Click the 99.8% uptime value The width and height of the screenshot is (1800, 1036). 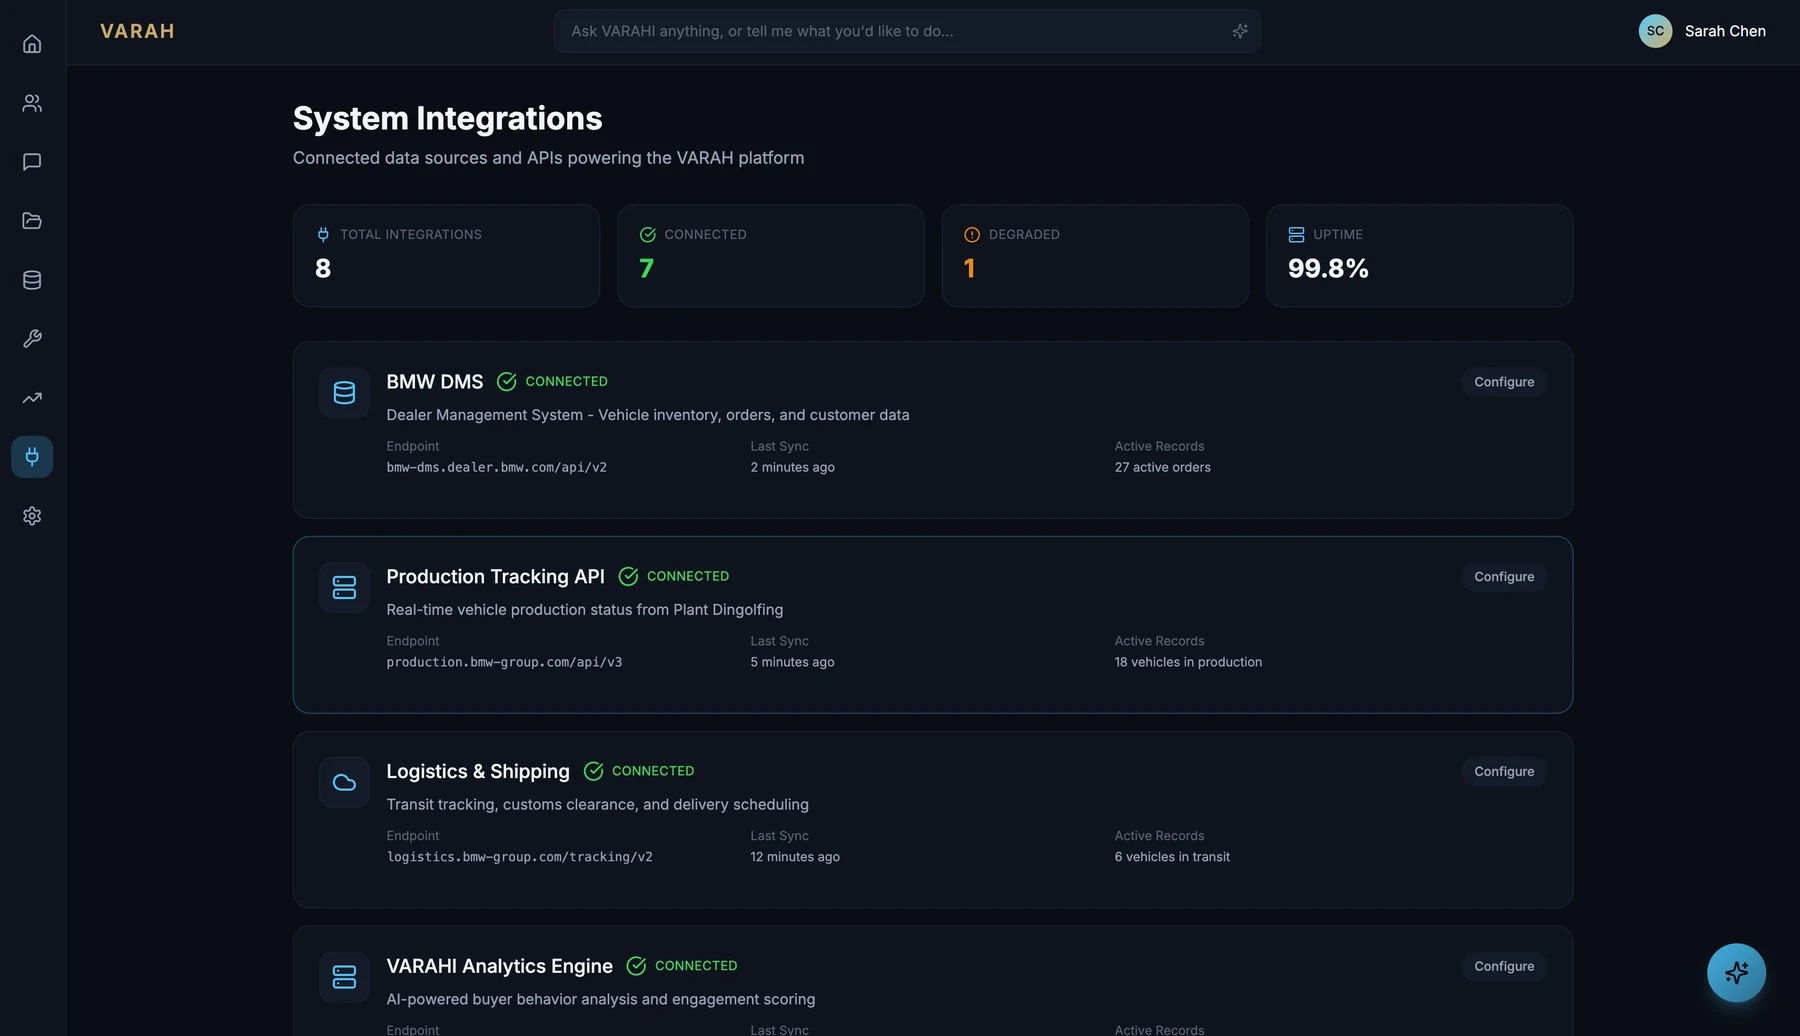pos(1328,269)
